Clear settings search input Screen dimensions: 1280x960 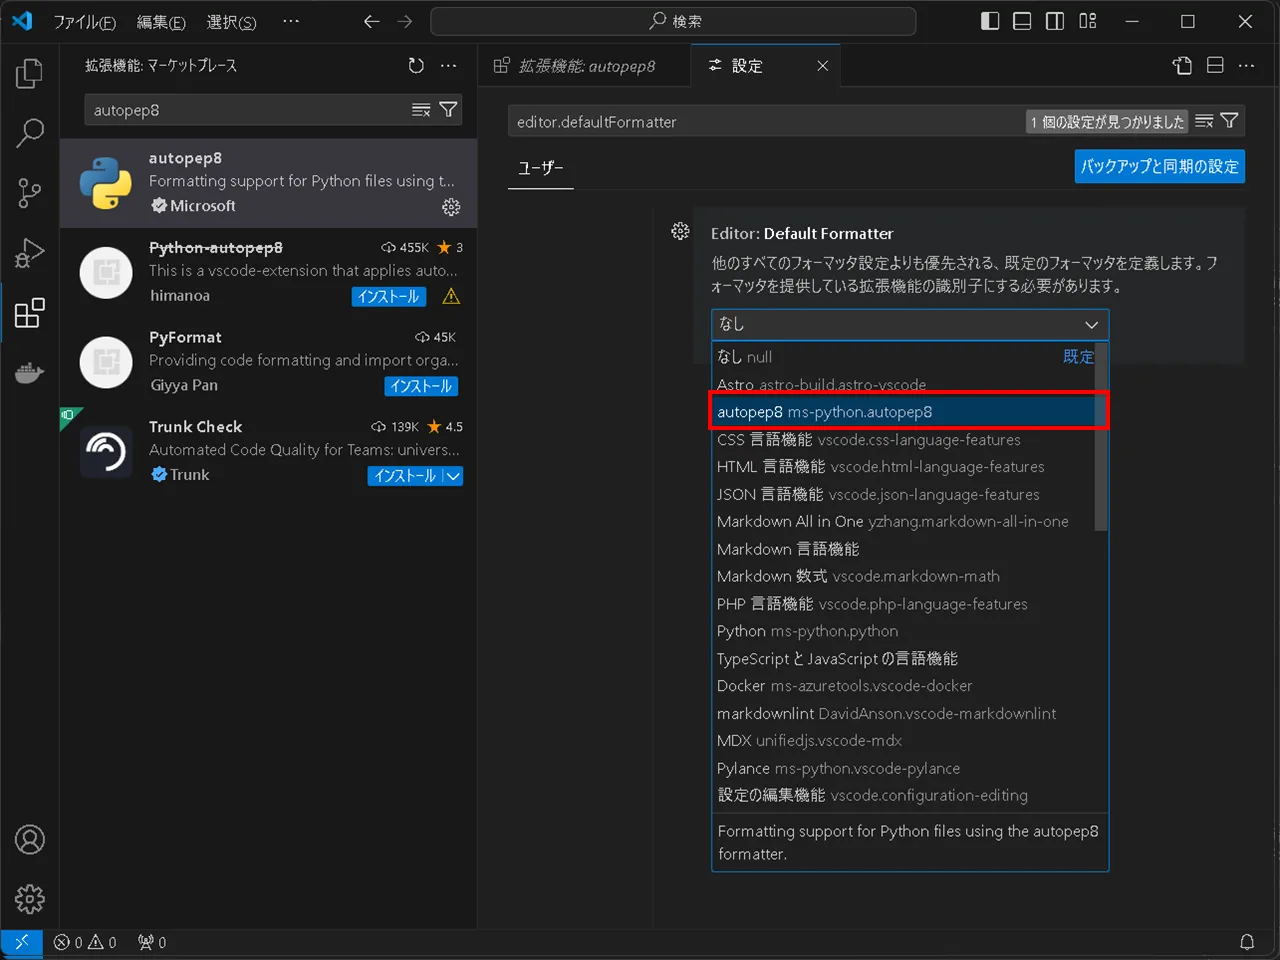(x=1204, y=122)
